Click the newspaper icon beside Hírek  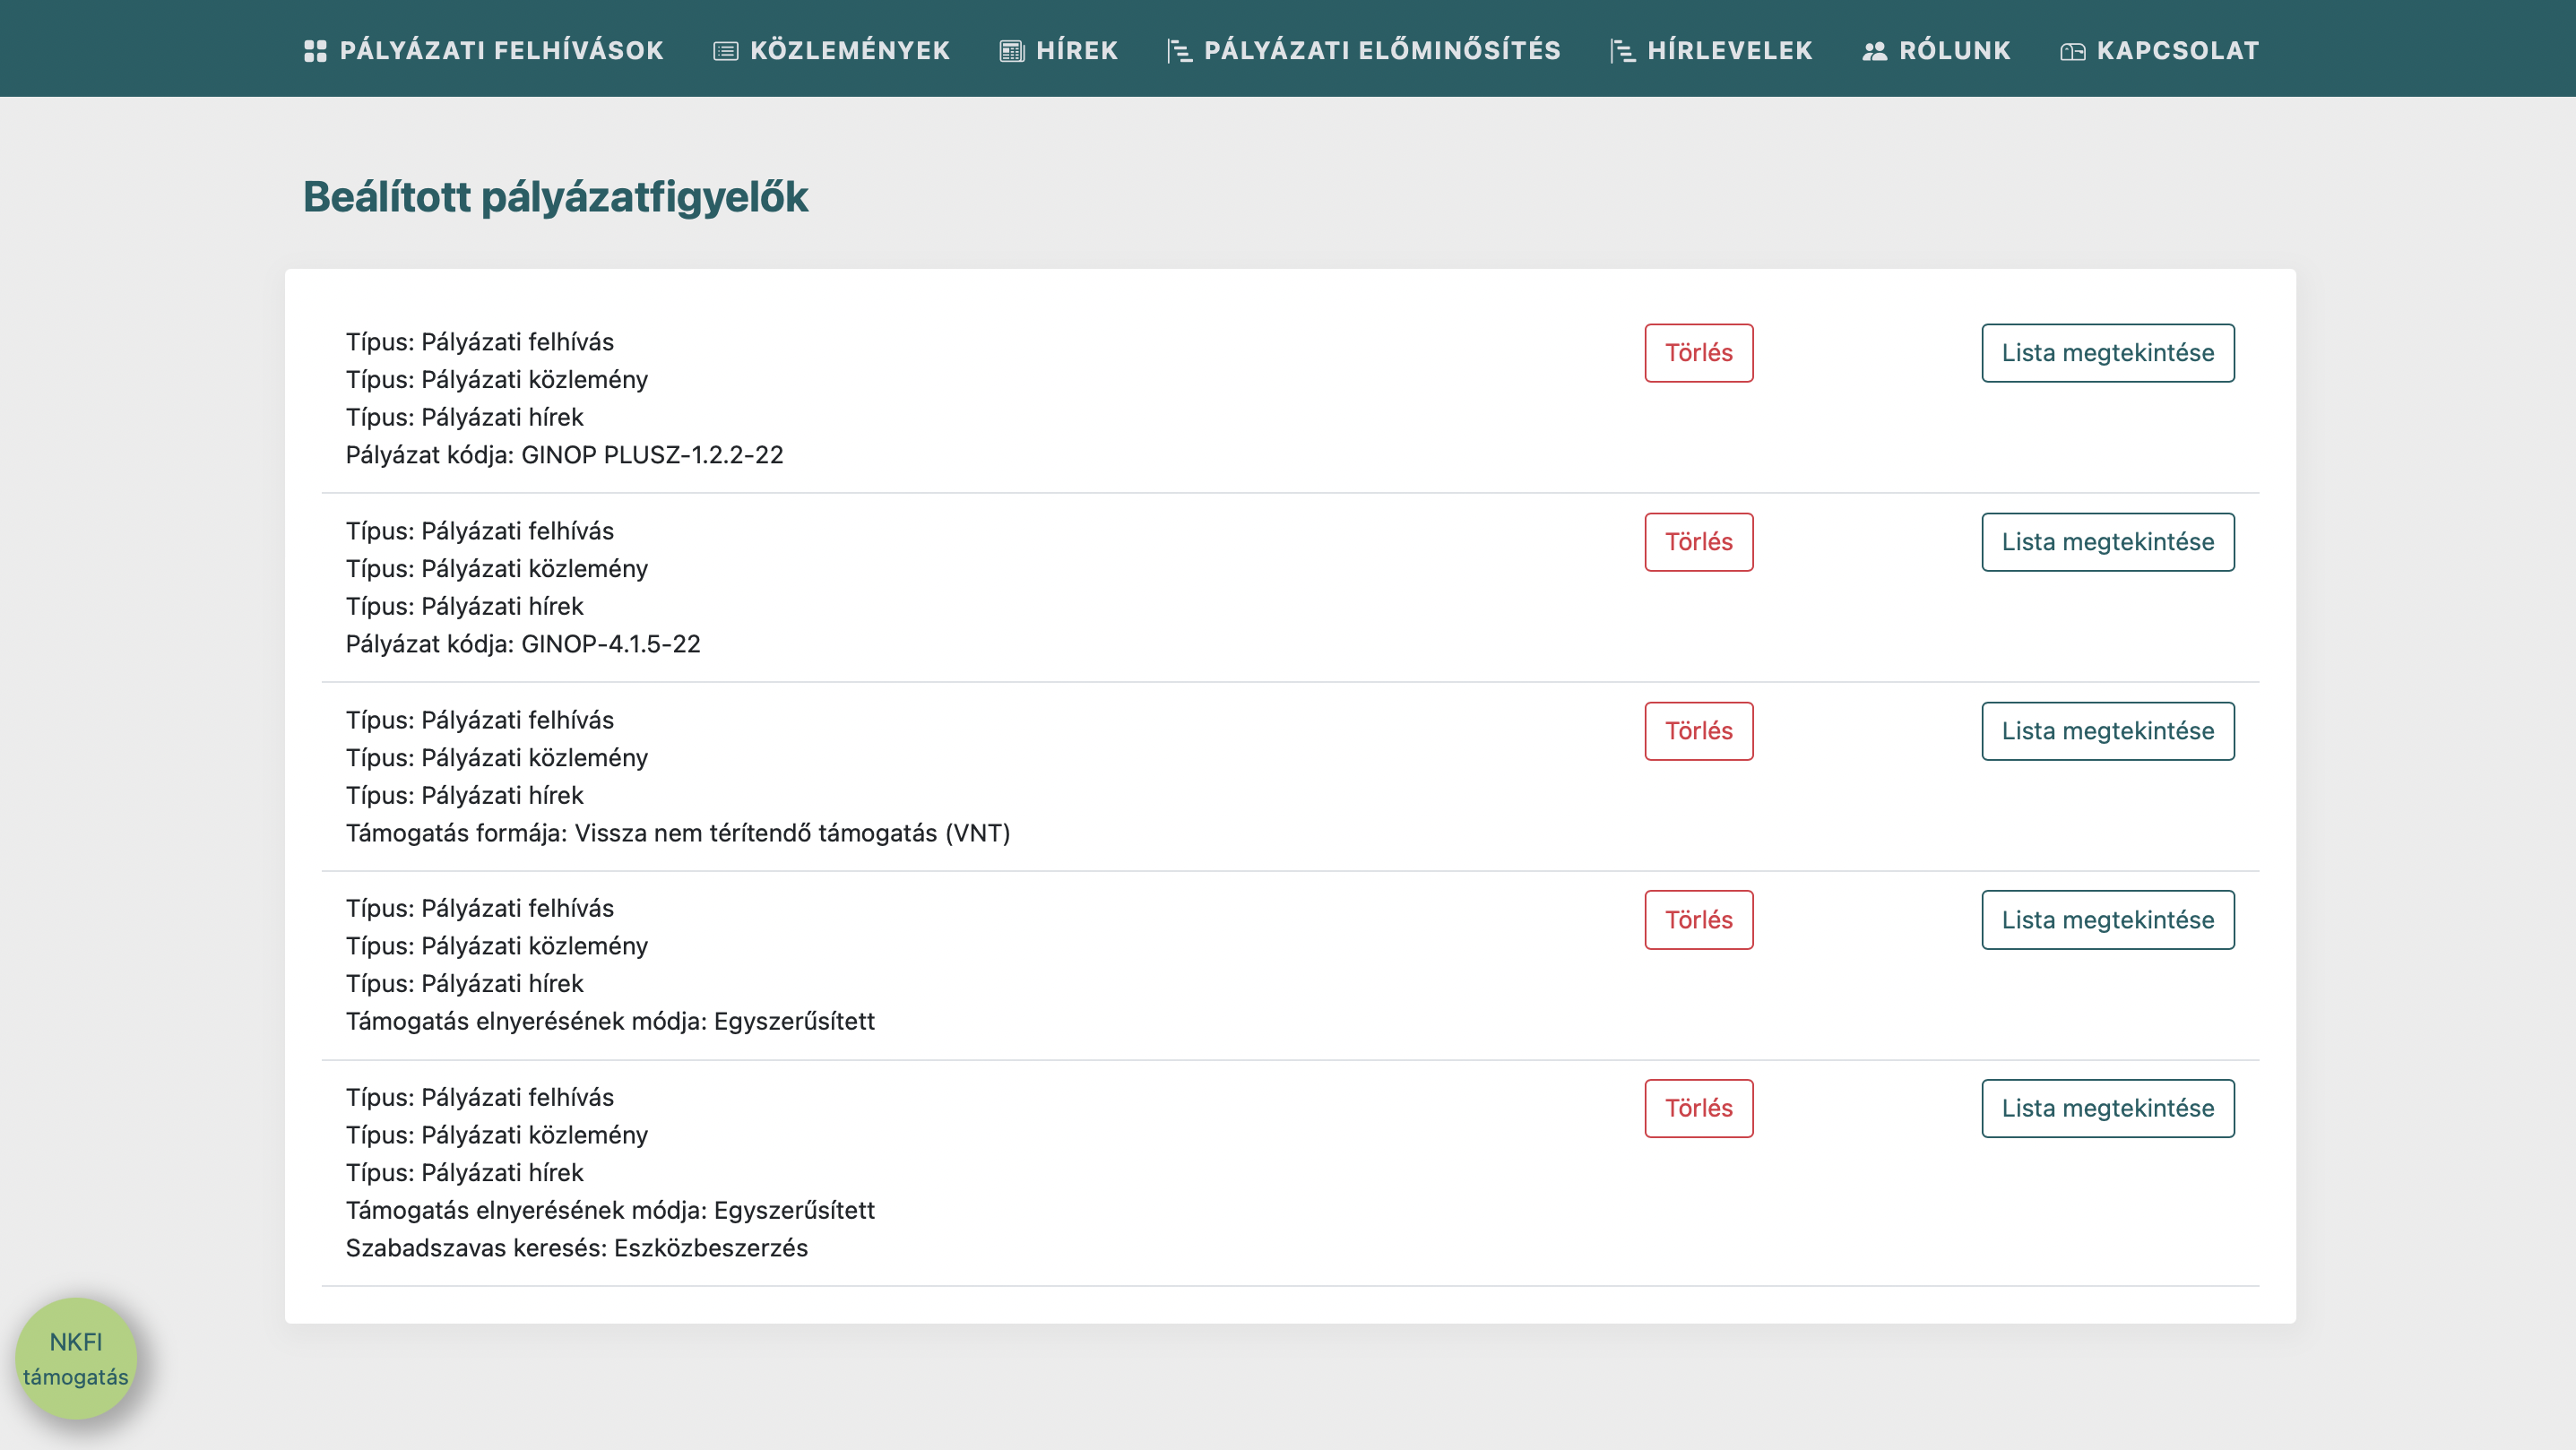point(1012,51)
